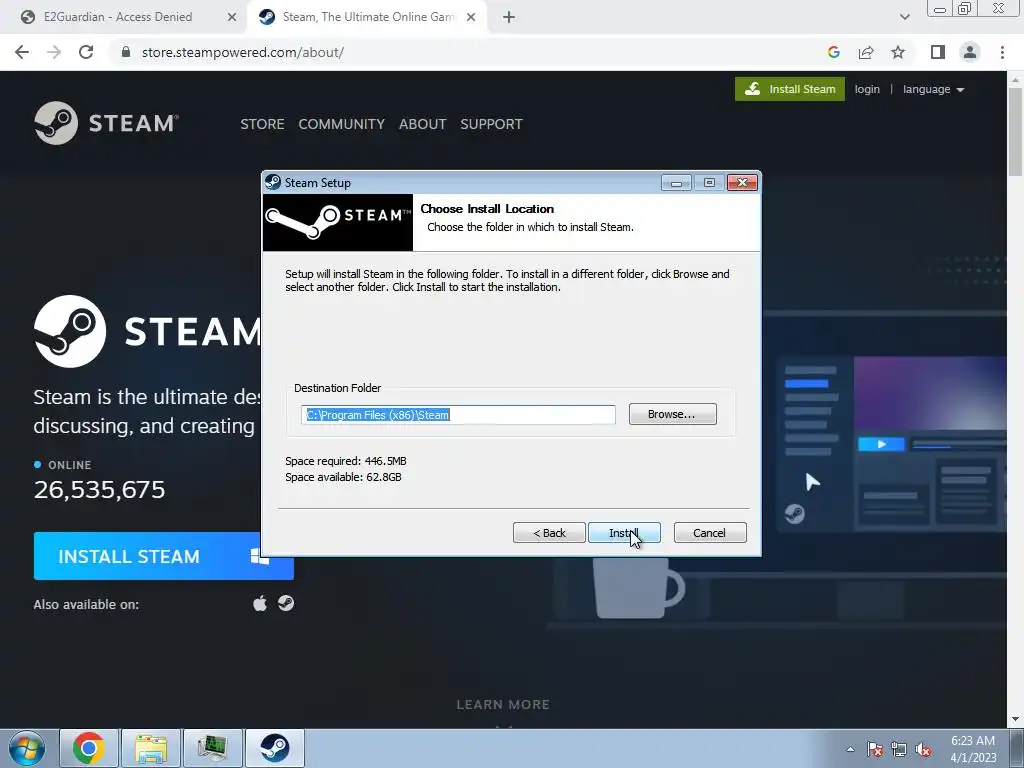
Task: Minimize the Steam Setup dialog
Action: tap(676, 183)
